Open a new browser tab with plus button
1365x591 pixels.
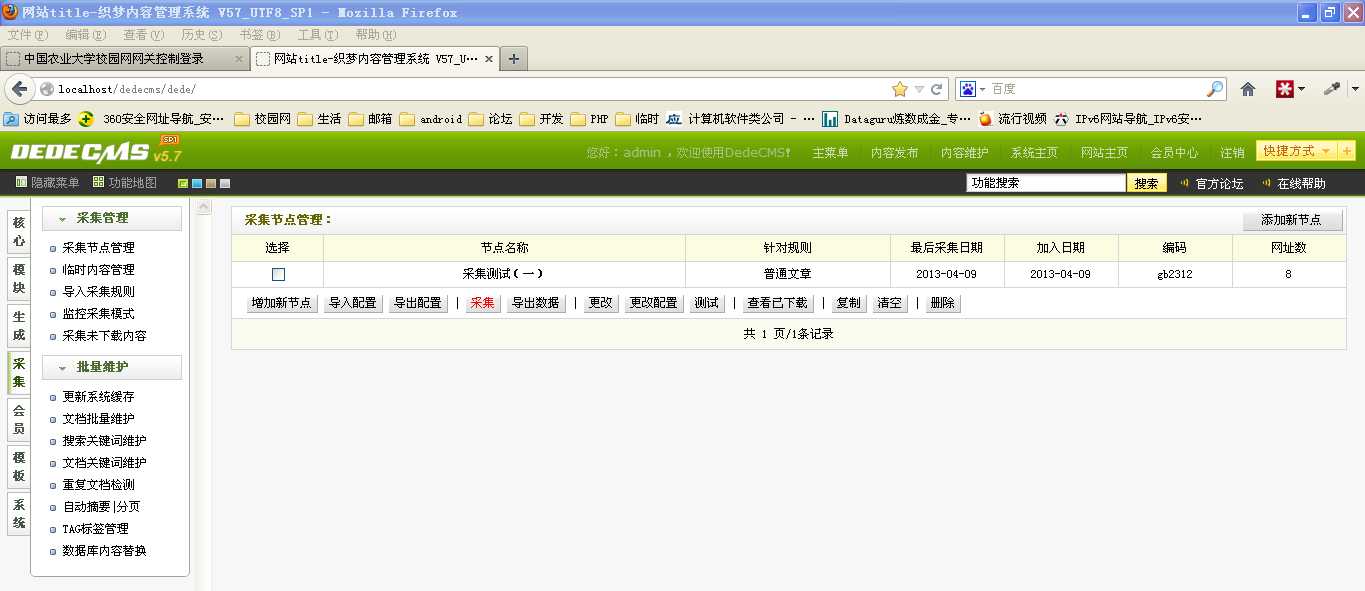coord(513,59)
